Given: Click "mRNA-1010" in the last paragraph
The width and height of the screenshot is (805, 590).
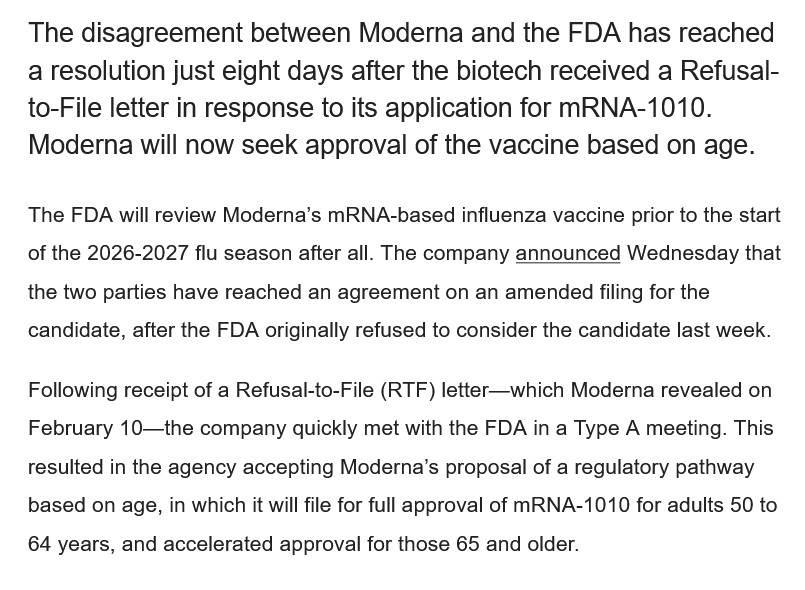Looking at the screenshot, I should [571, 505].
